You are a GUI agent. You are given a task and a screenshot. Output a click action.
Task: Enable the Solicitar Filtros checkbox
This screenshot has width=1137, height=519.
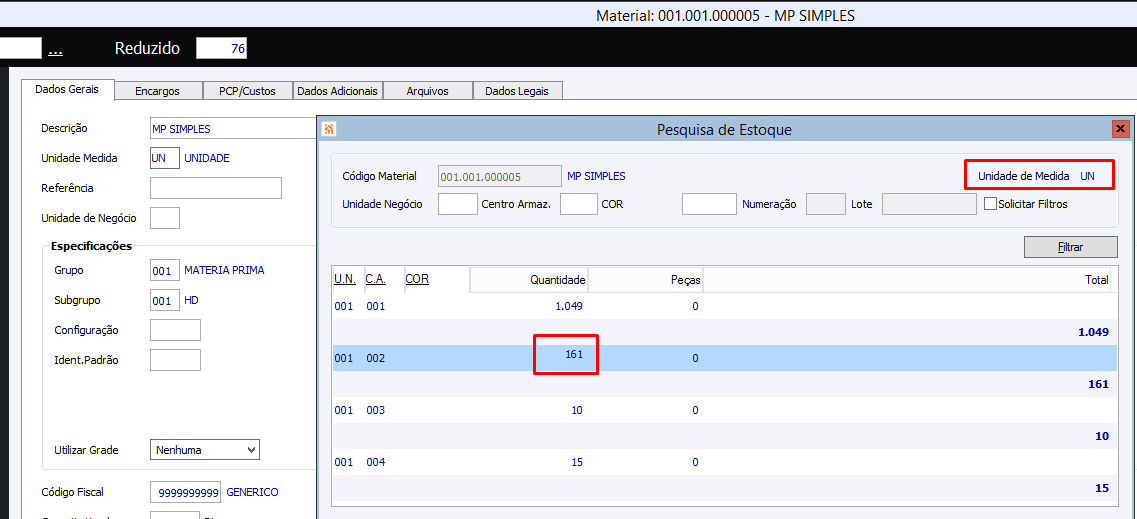(990, 204)
